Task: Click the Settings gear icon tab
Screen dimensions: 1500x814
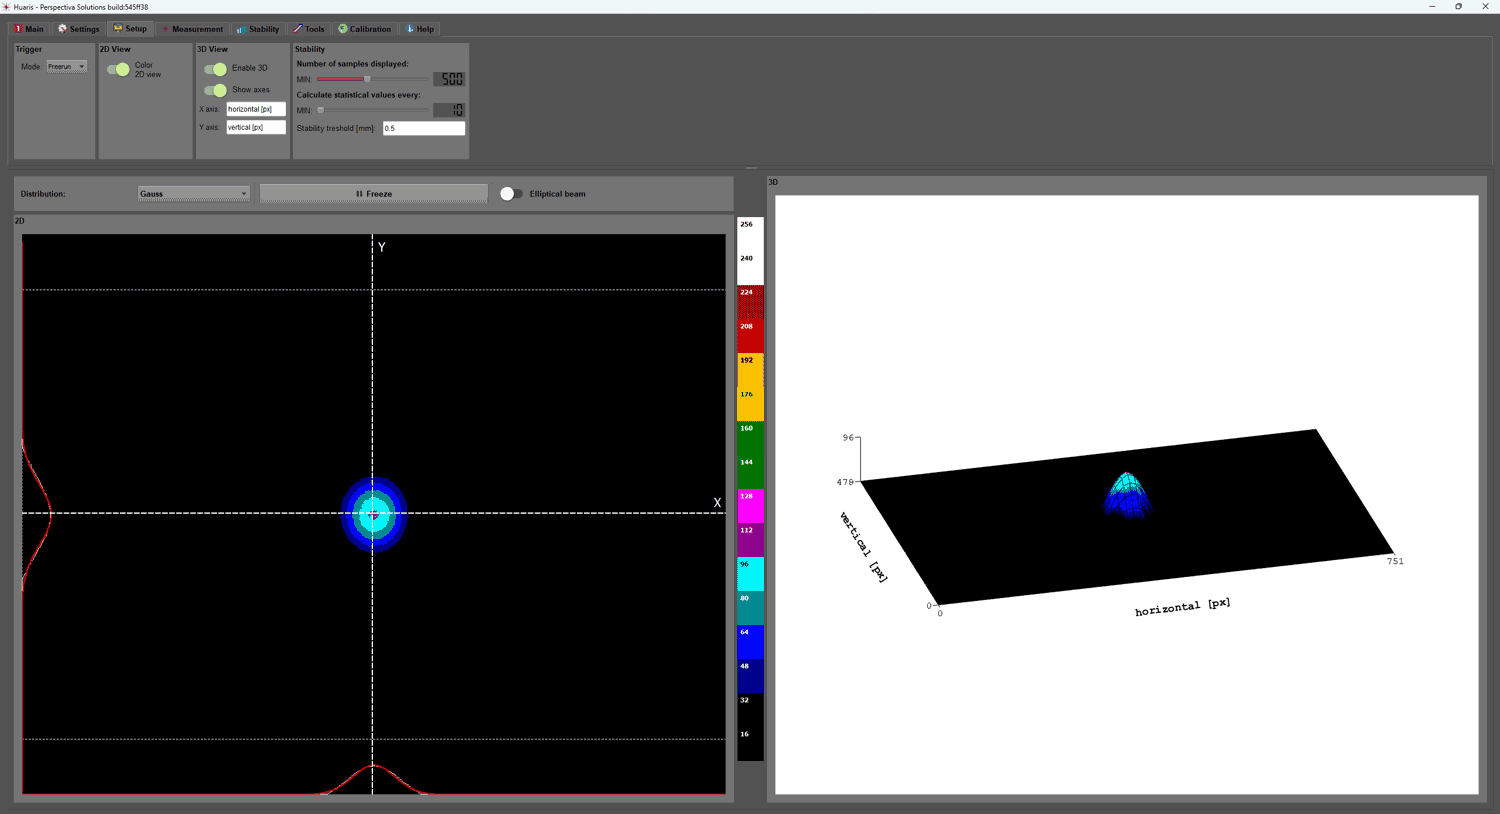Action: 63,29
